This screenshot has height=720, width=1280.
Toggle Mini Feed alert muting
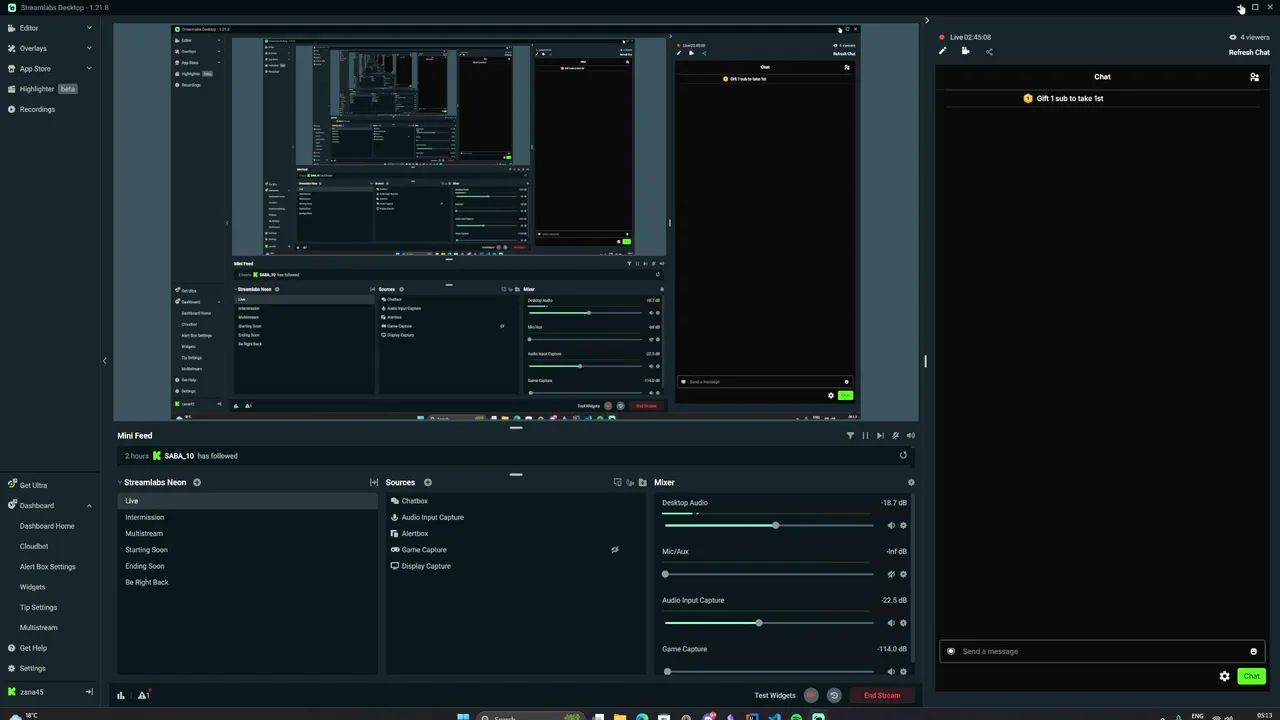895,436
